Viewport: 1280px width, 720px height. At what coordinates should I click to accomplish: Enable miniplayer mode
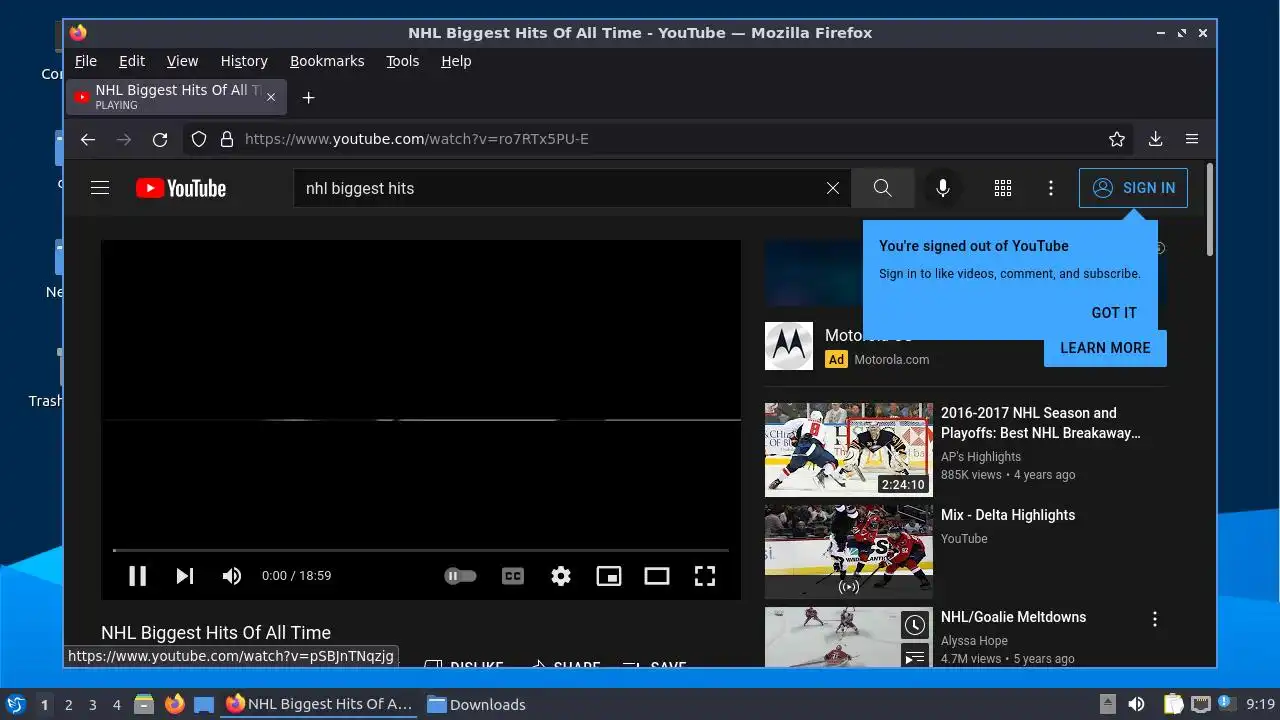609,576
